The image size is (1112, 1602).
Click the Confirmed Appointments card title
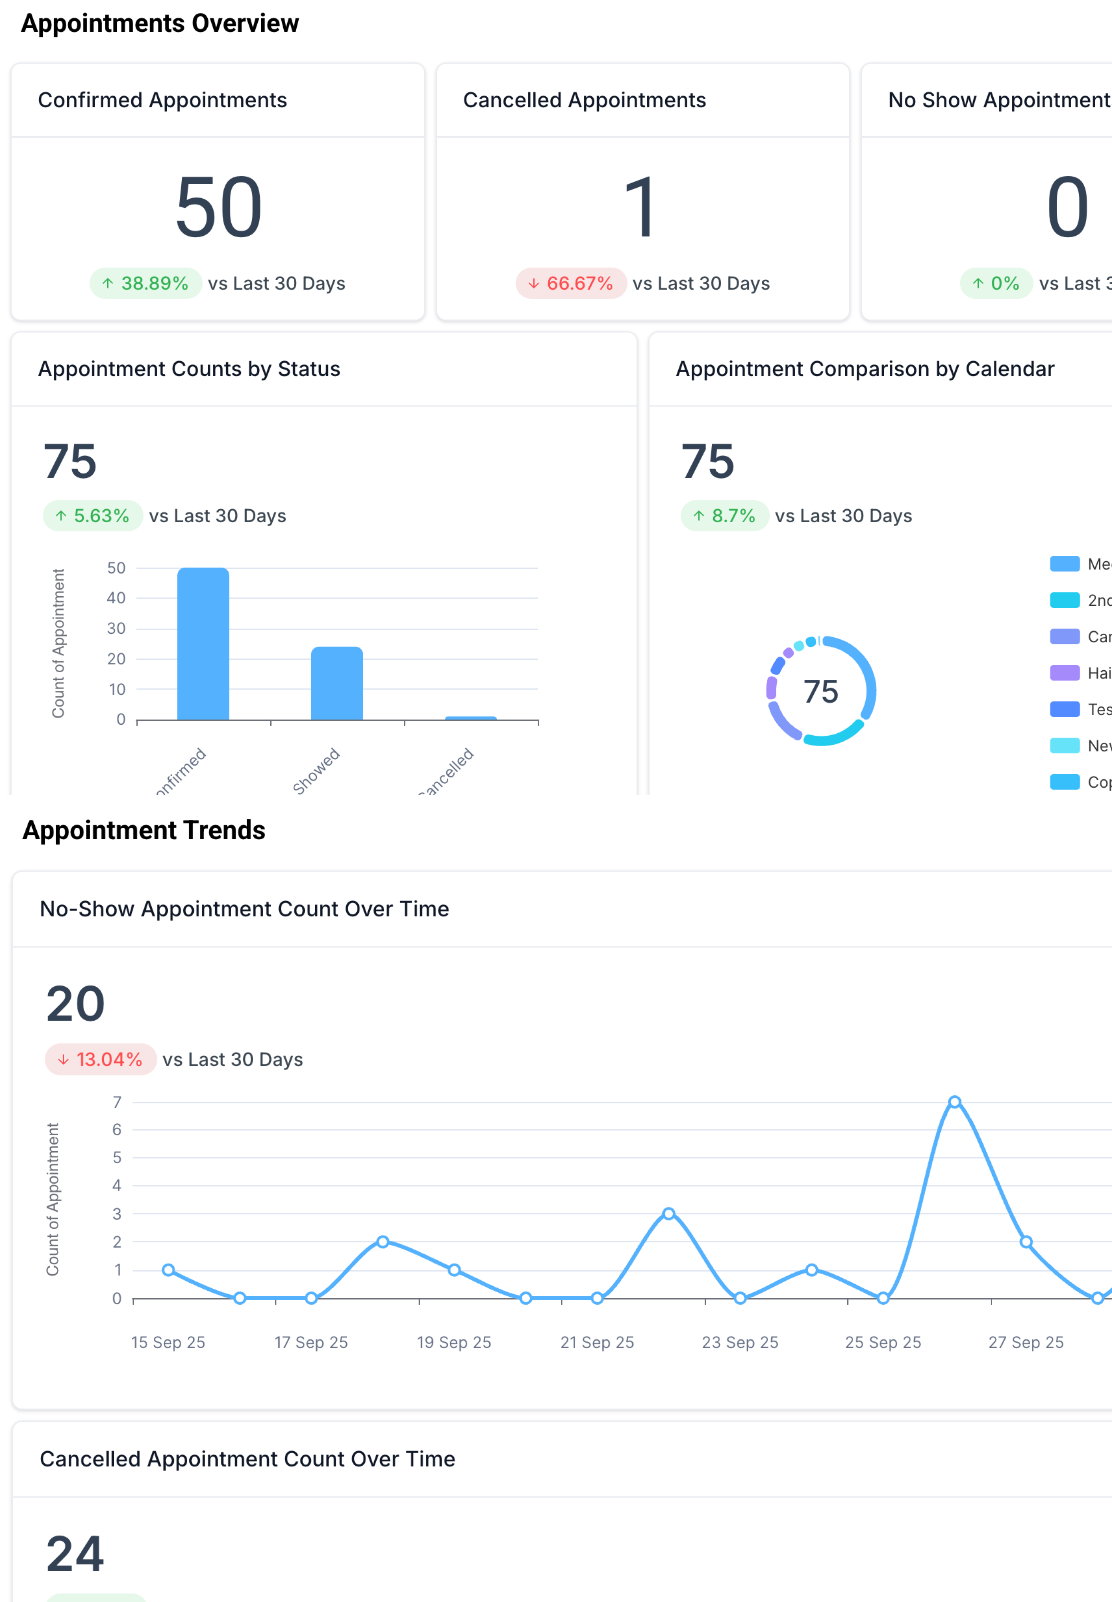click(163, 100)
